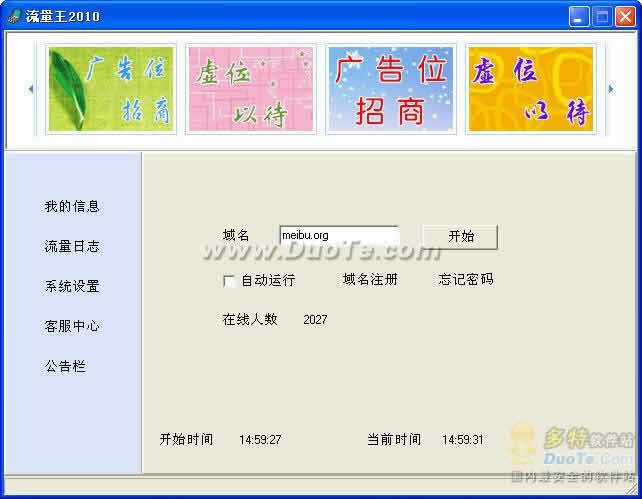Open 我的信息 in the sidebar

click(x=72, y=207)
